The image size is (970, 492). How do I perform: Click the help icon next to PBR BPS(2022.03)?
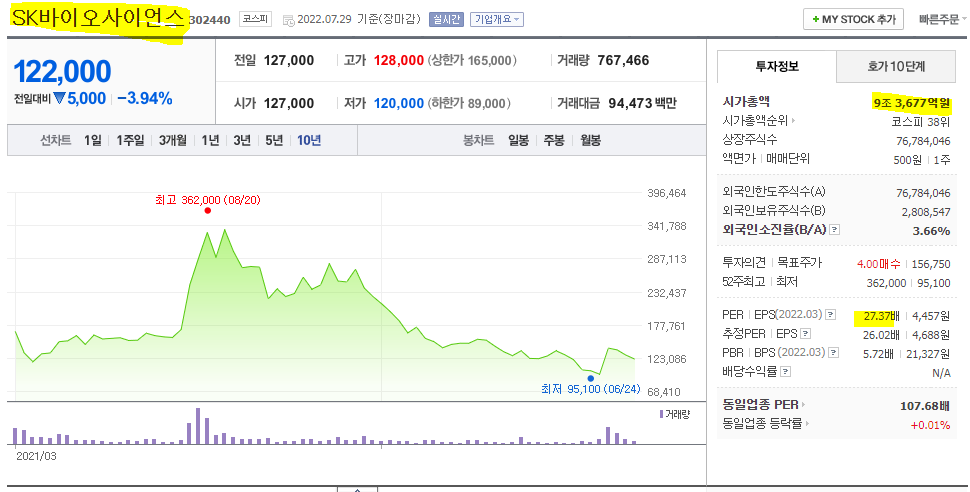833,353
